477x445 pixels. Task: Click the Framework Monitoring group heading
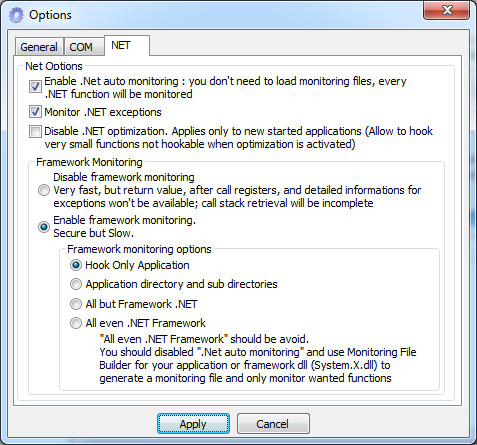(x=89, y=162)
